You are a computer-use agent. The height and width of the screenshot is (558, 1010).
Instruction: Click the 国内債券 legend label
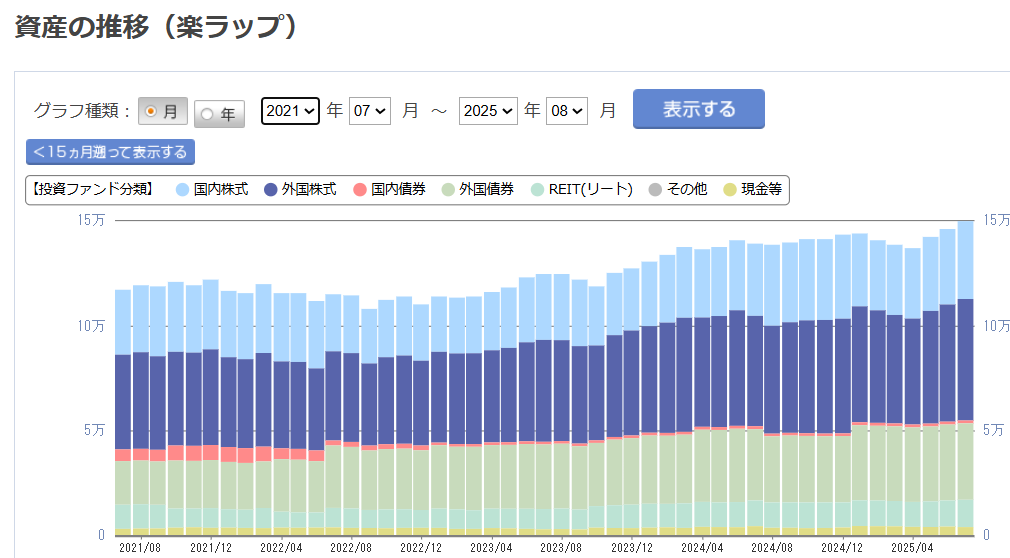pyautogui.click(x=399, y=189)
